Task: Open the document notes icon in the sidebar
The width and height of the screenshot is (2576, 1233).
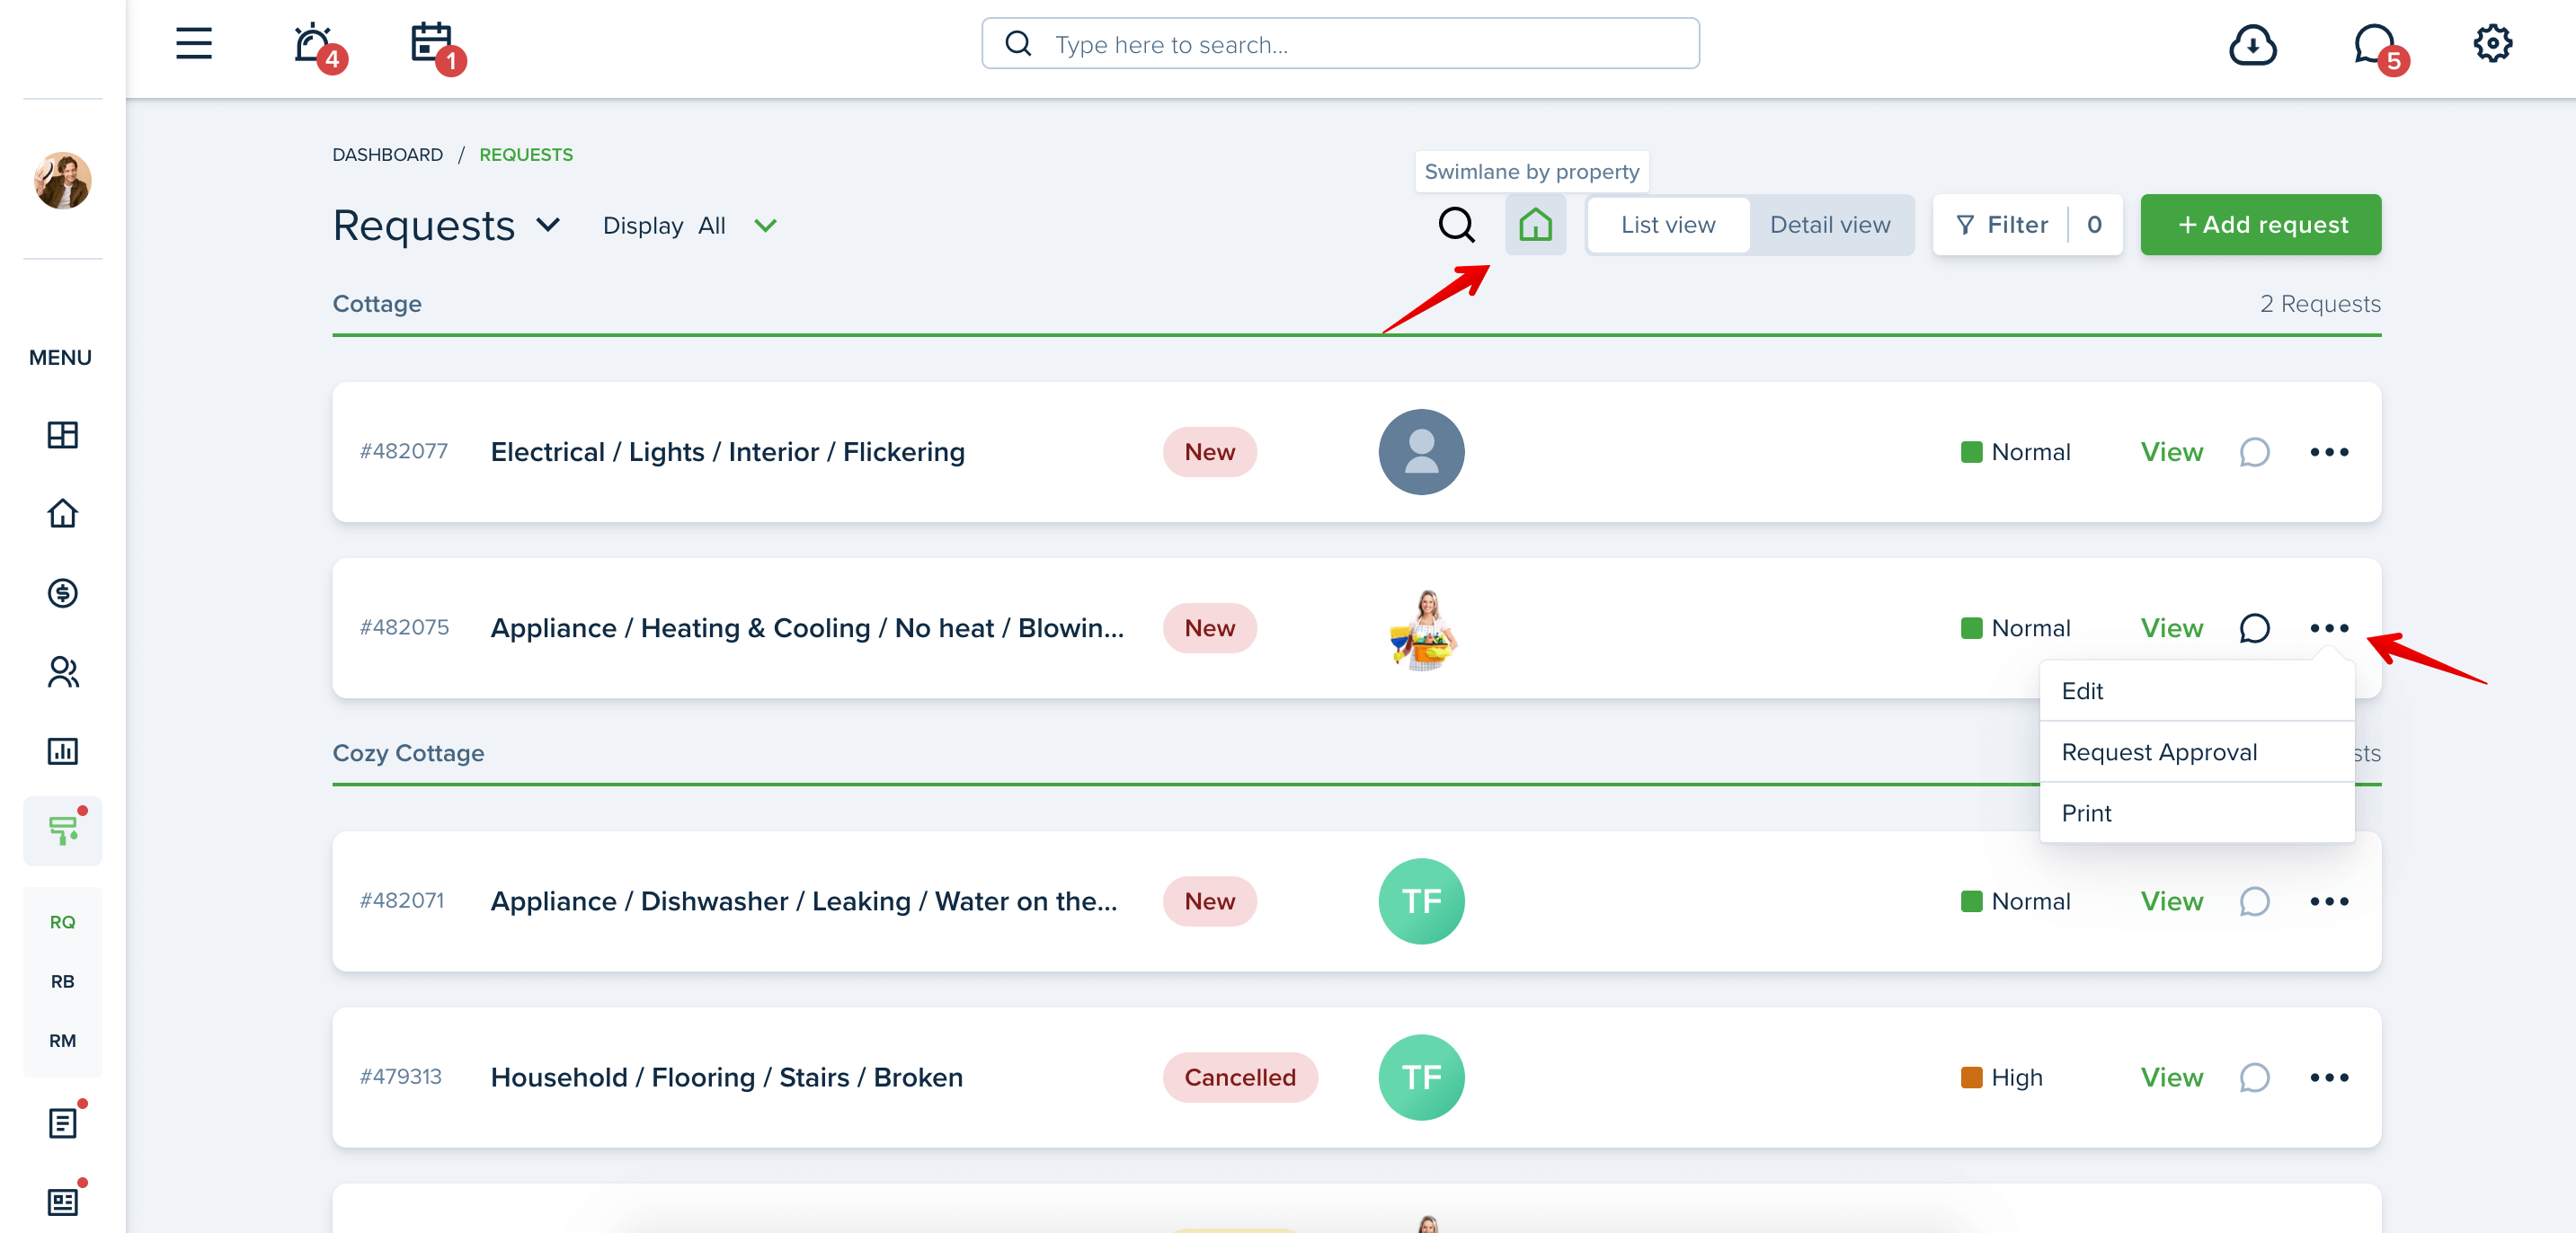Action: pos(63,1122)
